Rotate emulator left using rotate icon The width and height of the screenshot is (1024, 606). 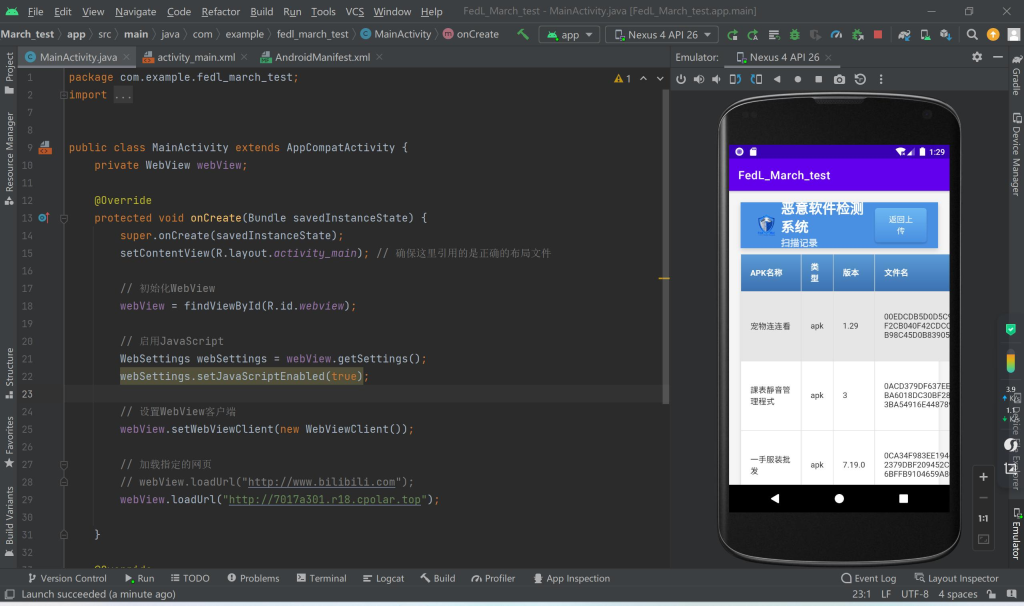tap(737, 79)
